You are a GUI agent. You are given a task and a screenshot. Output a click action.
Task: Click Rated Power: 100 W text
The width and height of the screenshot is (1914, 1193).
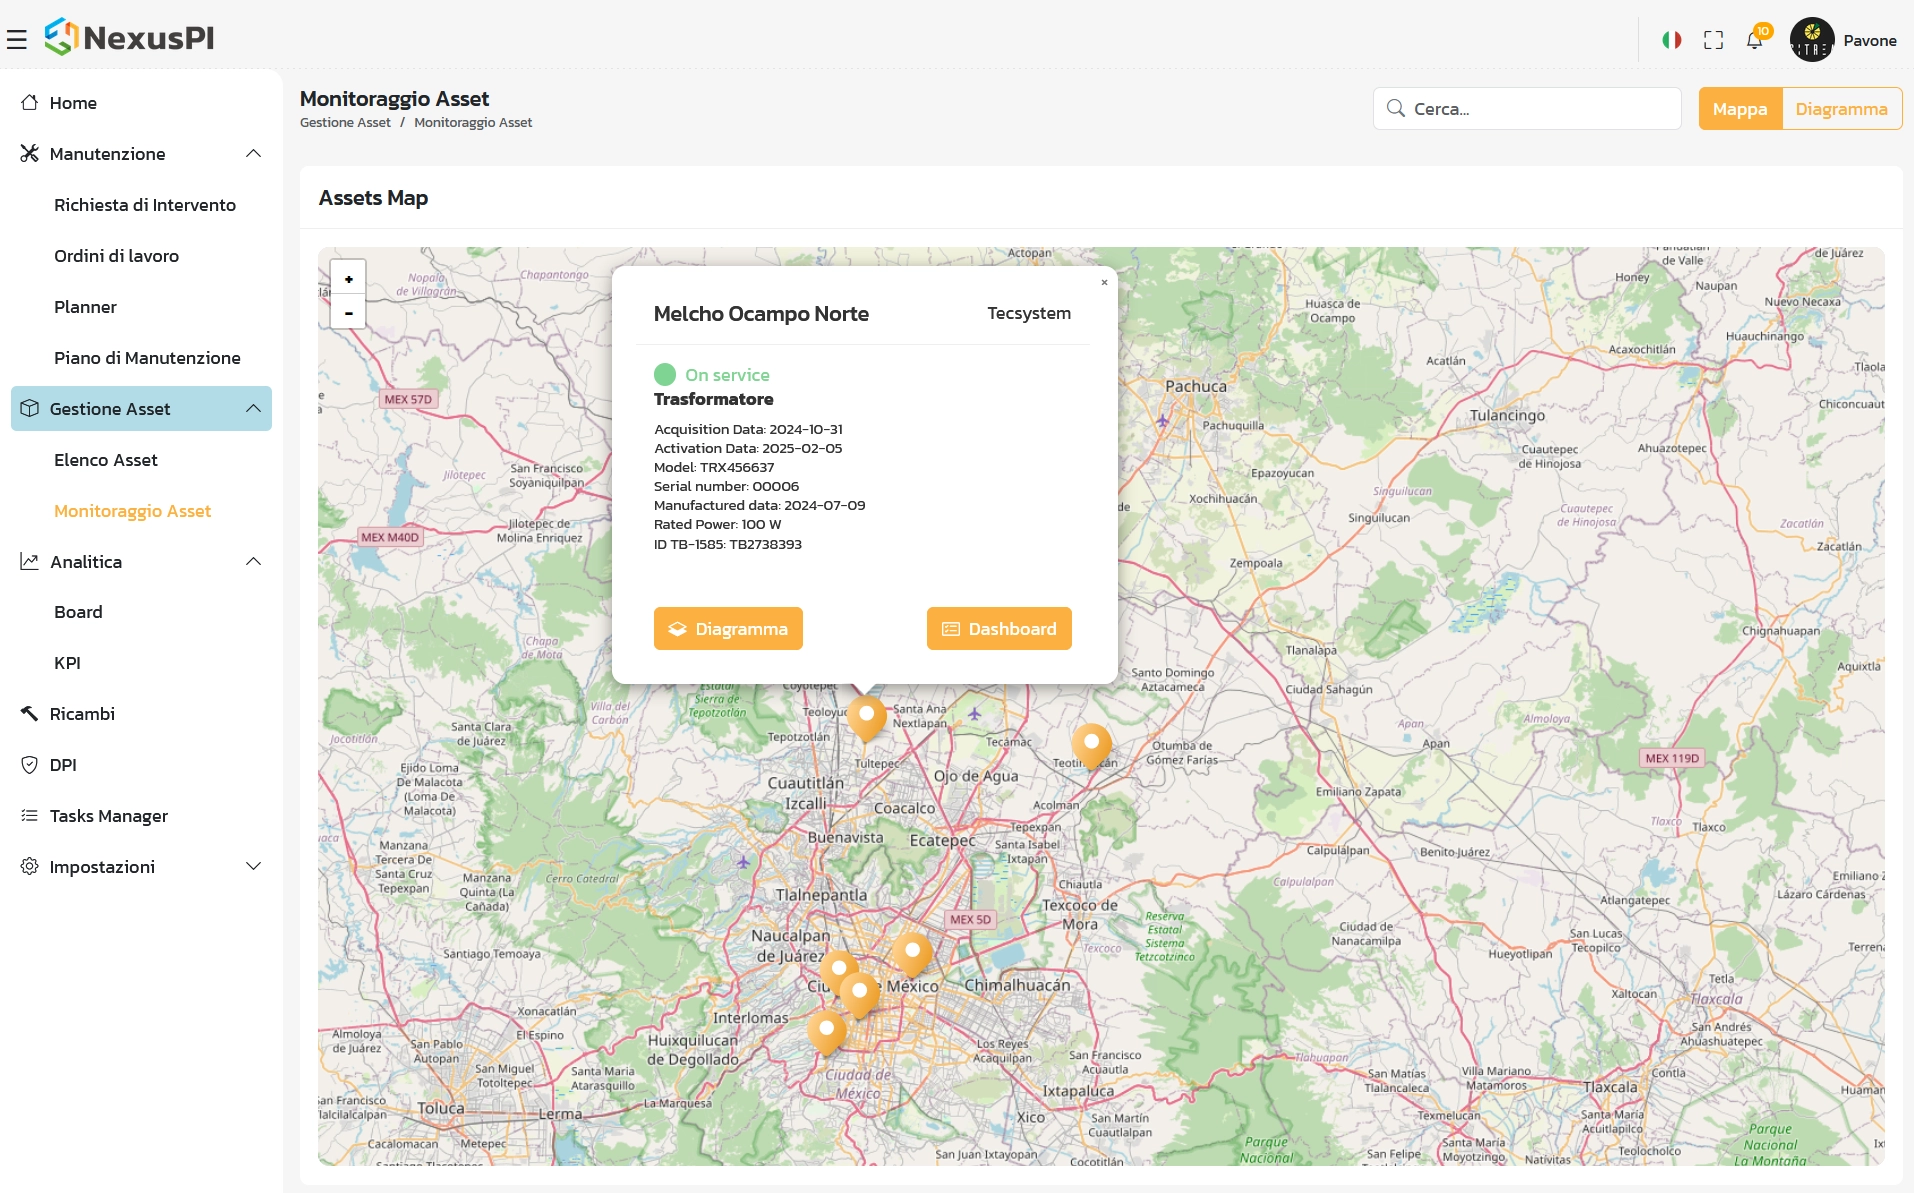click(717, 524)
